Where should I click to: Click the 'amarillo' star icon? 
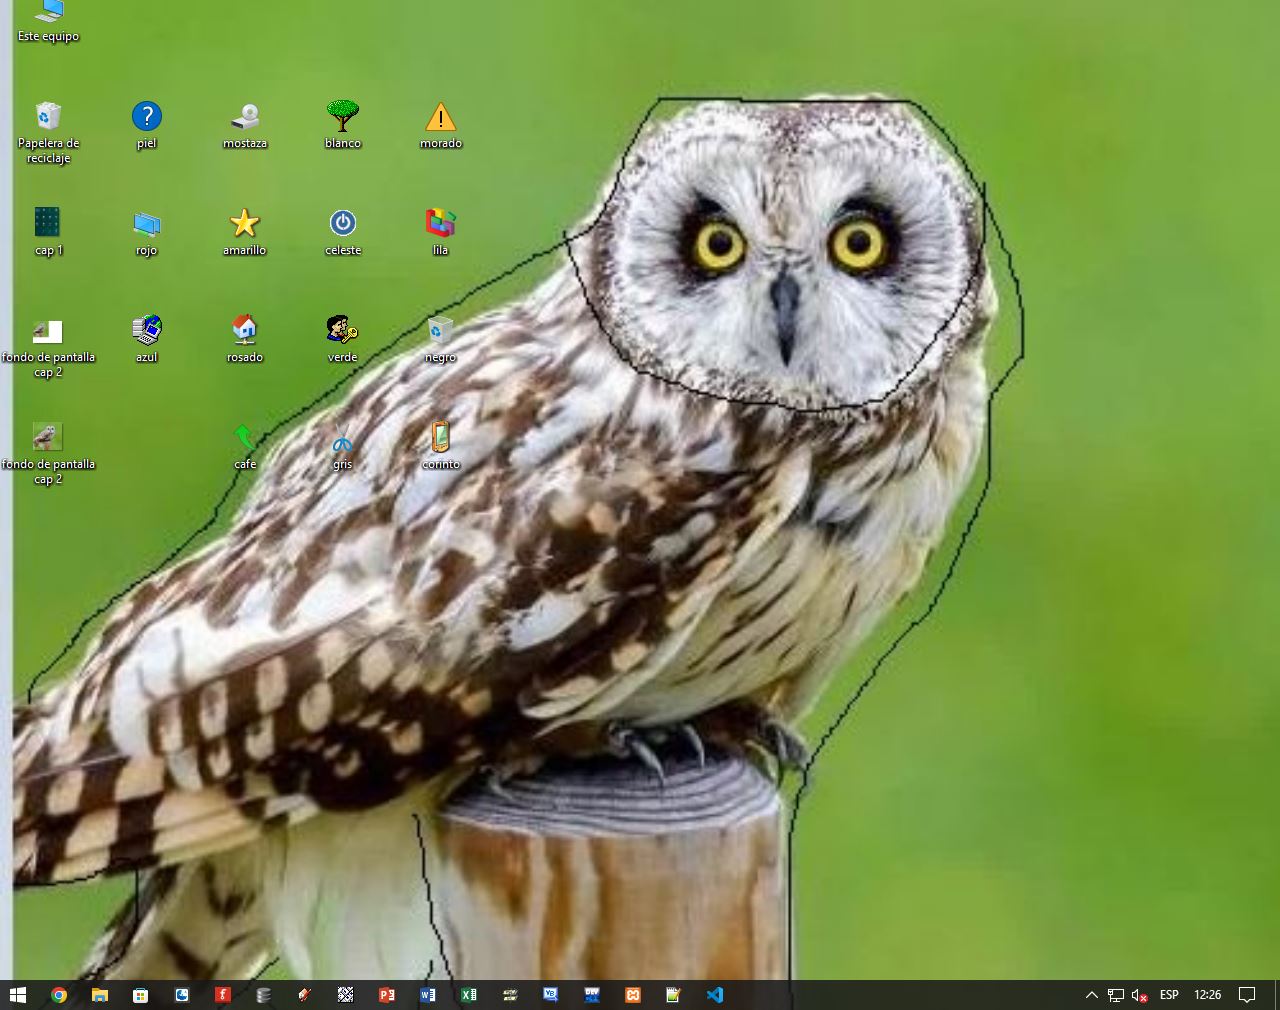click(244, 224)
